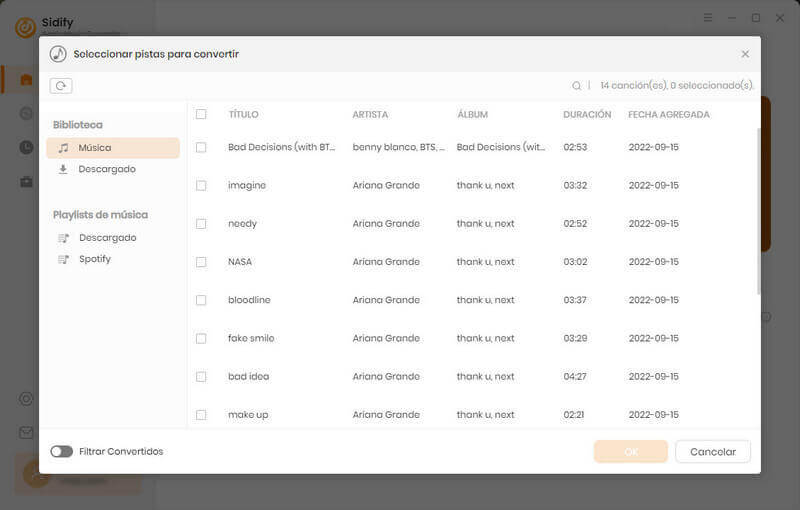The height and width of the screenshot is (510, 800).
Task: Click artist 'benny blanco, BTS,...'
Action: (x=399, y=147)
